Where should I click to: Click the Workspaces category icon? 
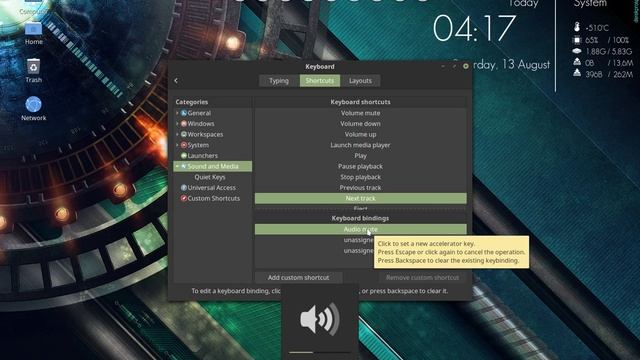184,134
